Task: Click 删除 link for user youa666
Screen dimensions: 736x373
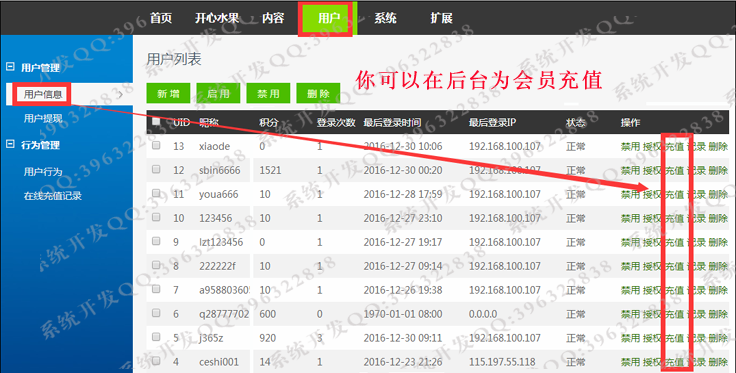Action: point(719,194)
